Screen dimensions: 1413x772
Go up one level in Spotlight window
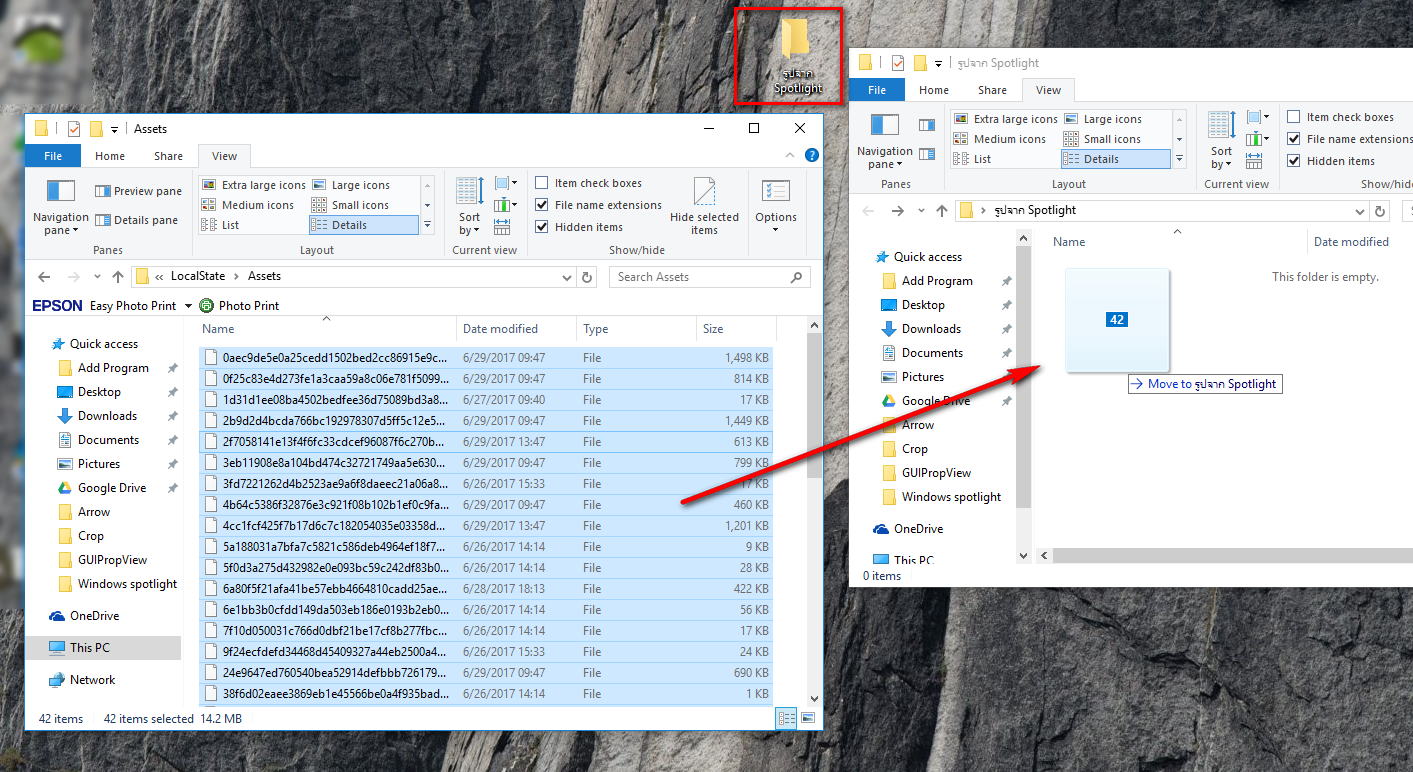[x=942, y=211]
